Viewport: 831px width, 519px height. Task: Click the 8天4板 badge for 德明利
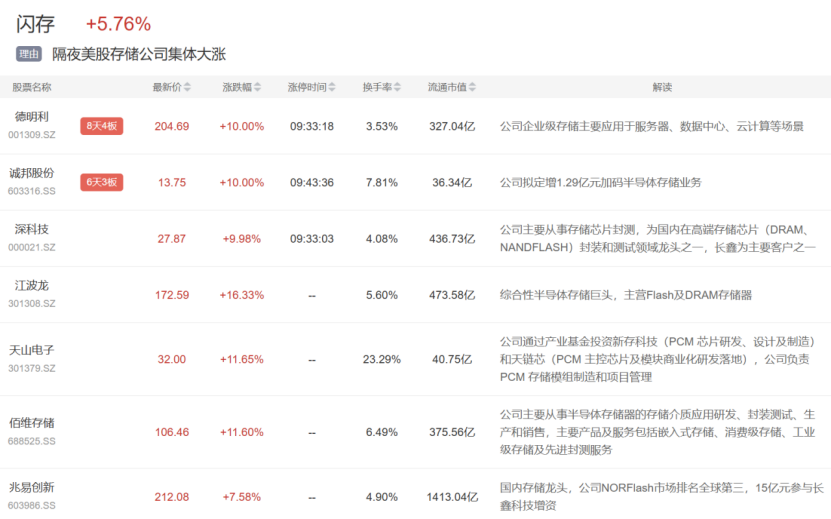102,126
